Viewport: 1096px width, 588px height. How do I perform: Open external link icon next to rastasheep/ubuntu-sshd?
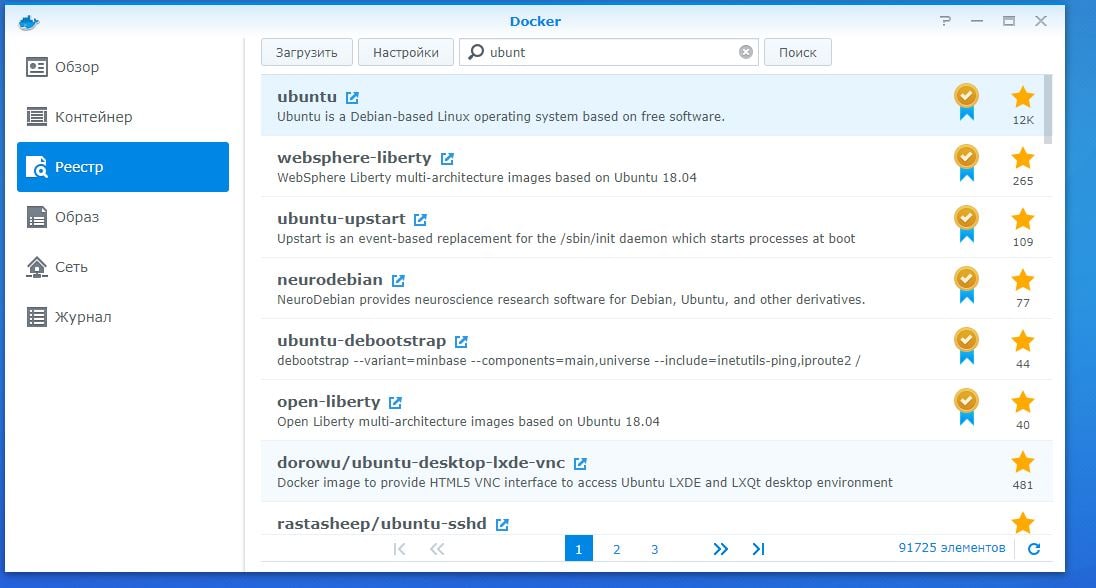click(502, 524)
